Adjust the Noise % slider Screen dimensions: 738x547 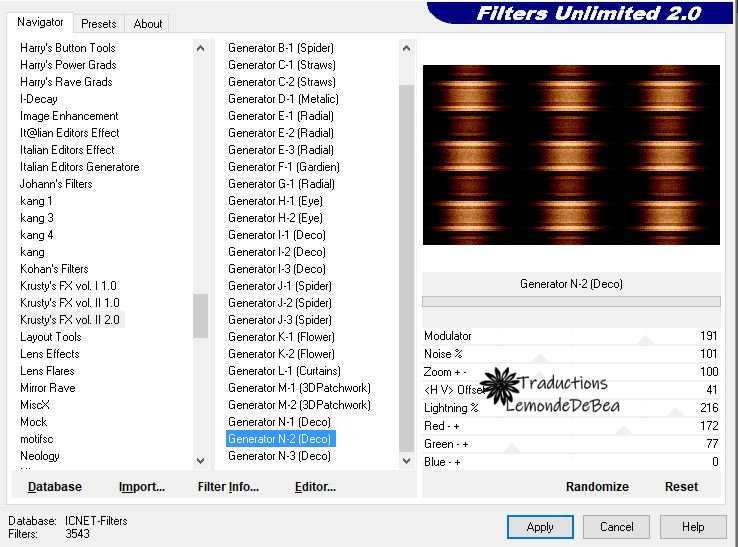point(570,354)
